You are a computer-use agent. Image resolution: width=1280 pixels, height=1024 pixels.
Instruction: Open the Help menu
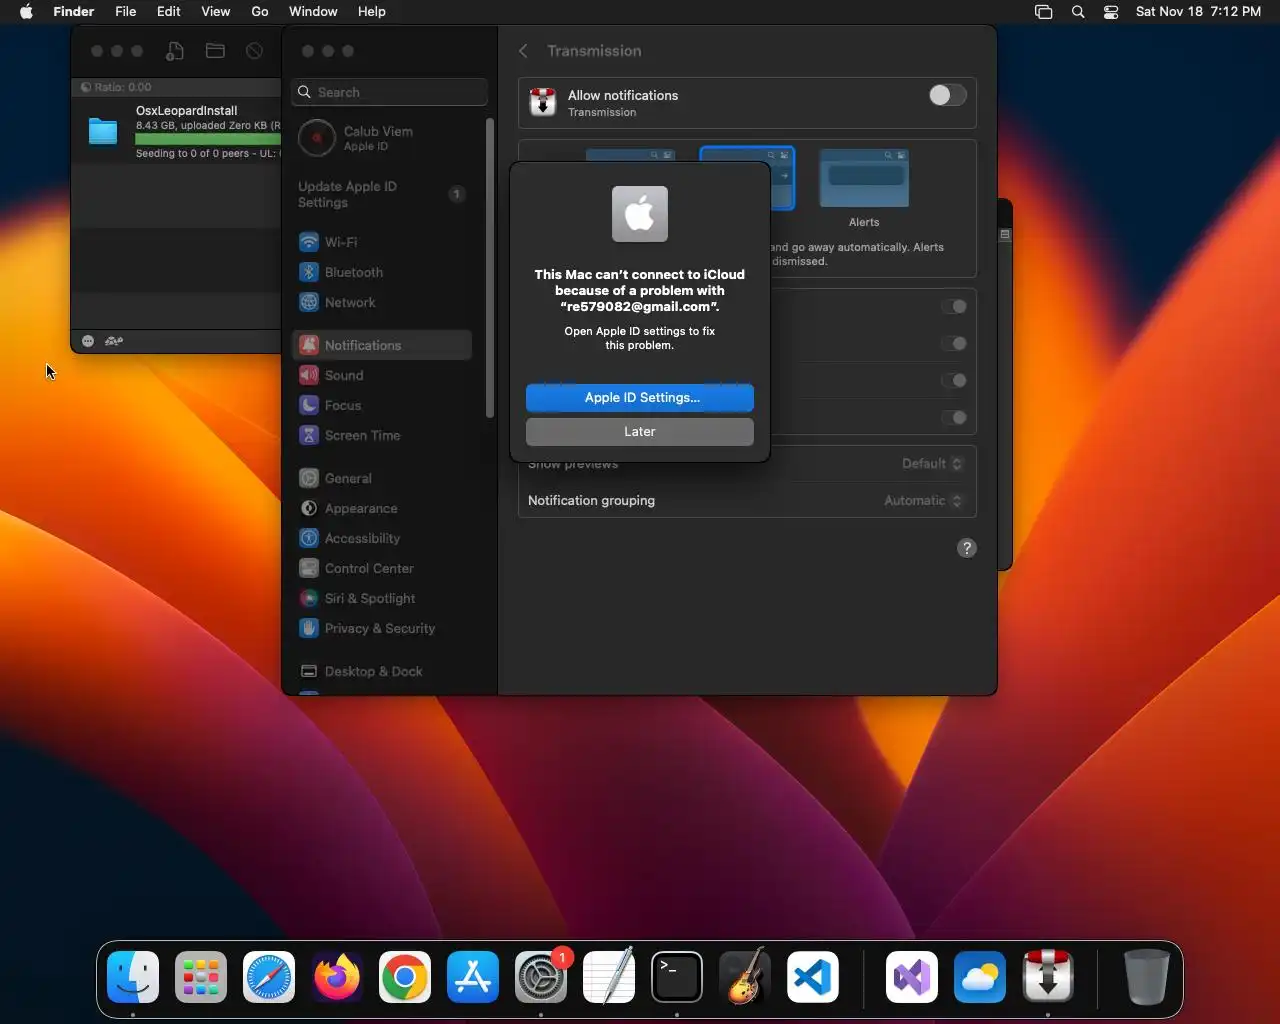point(372,12)
